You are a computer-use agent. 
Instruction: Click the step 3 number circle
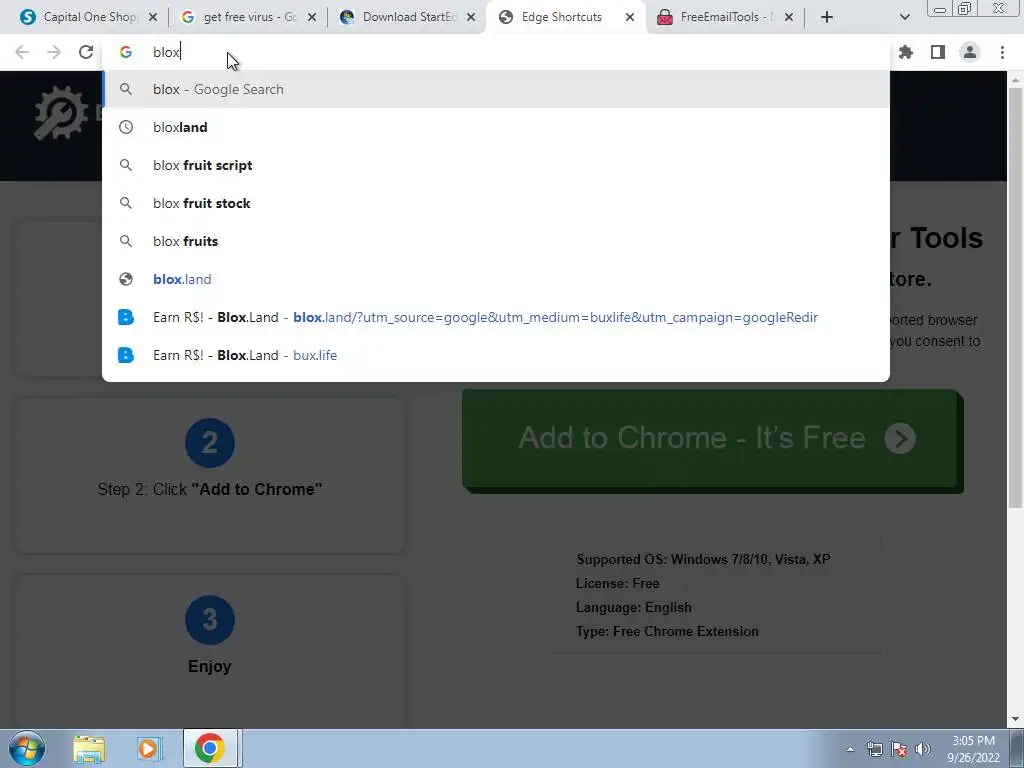pos(210,620)
